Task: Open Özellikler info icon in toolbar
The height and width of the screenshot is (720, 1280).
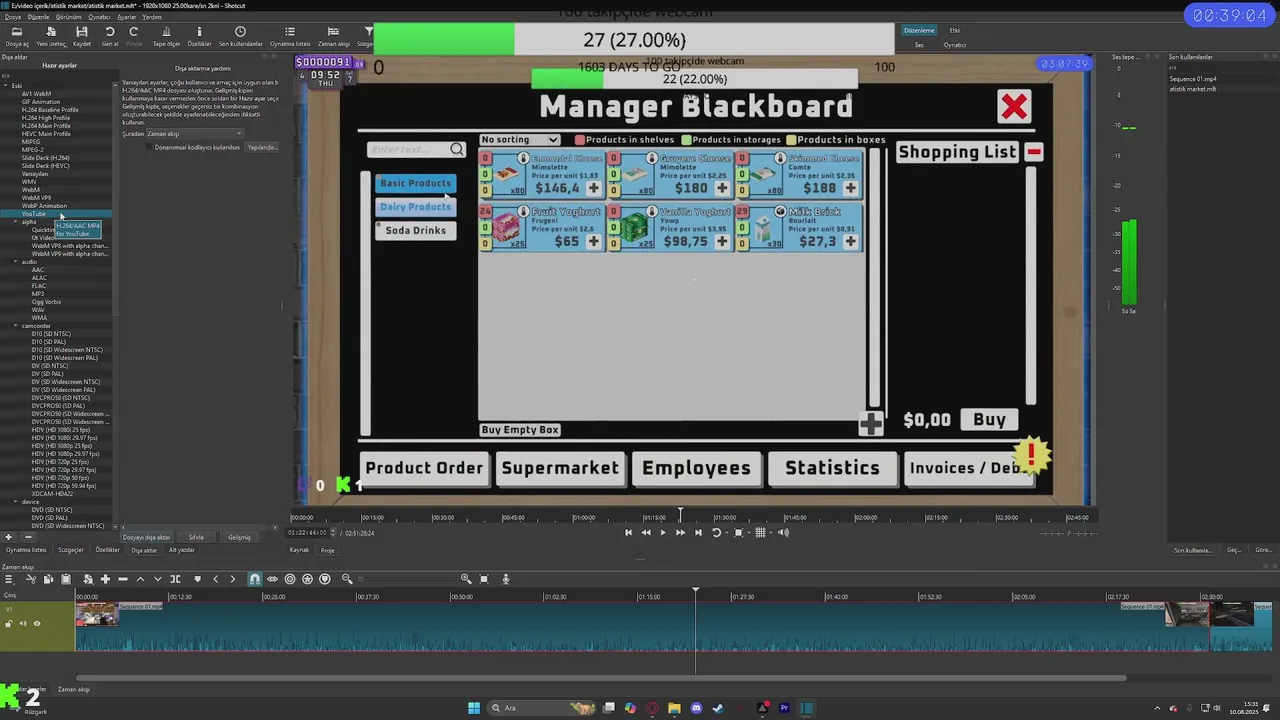Action: pyautogui.click(x=200, y=36)
